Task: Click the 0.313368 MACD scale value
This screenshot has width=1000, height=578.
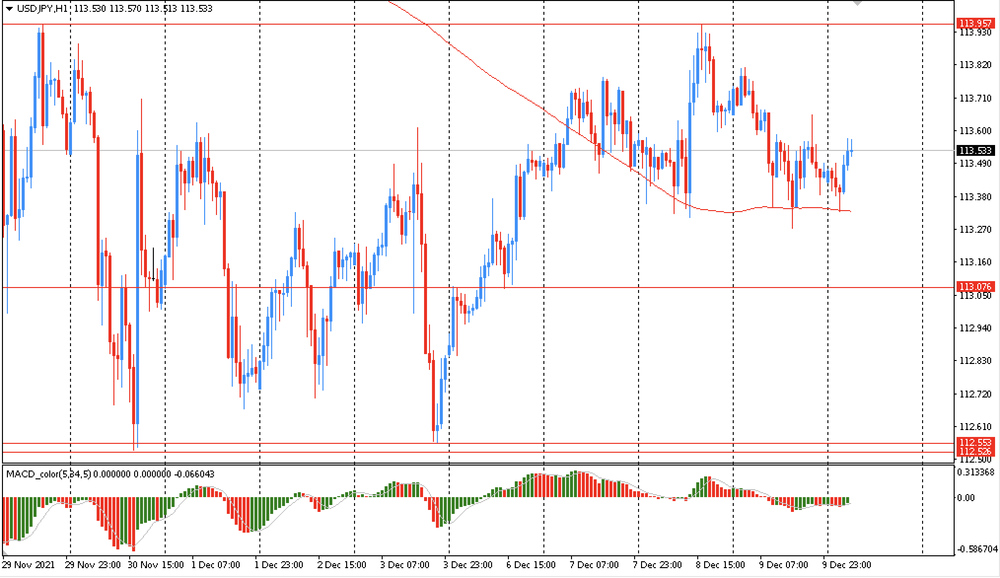Action: (976, 472)
